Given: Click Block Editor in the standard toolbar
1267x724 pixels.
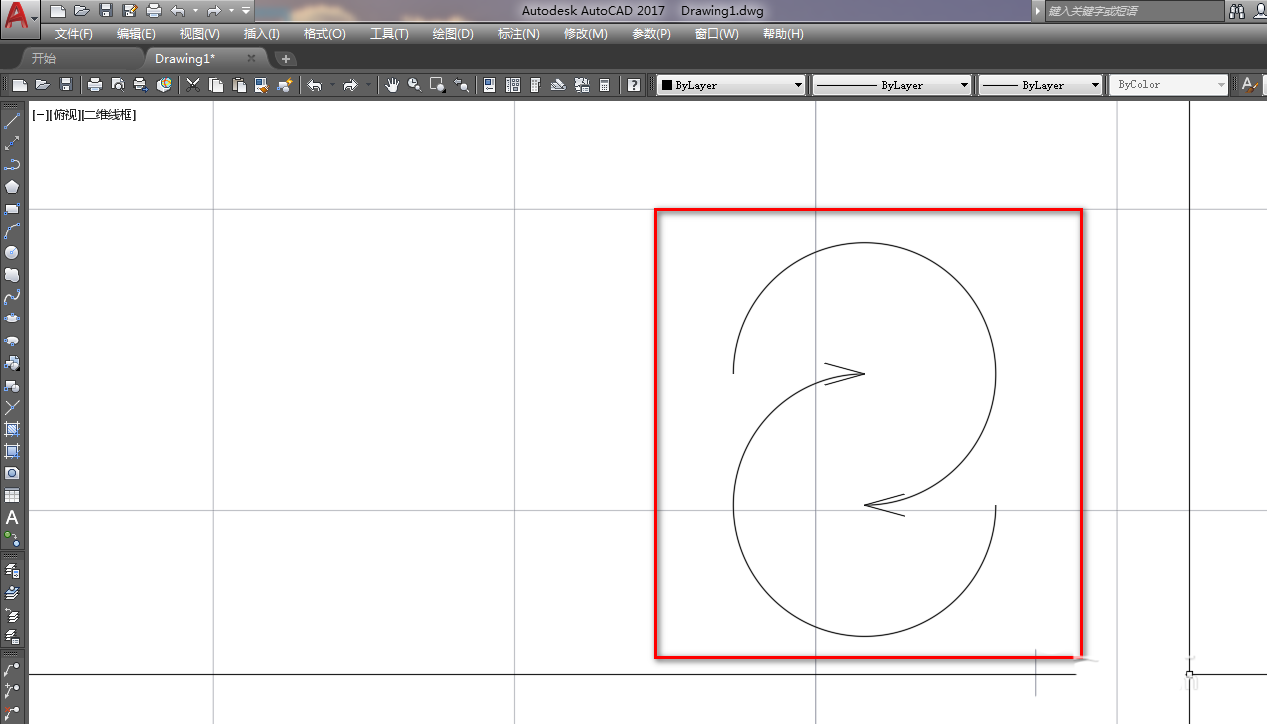Looking at the screenshot, I should pyautogui.click(x=285, y=85).
